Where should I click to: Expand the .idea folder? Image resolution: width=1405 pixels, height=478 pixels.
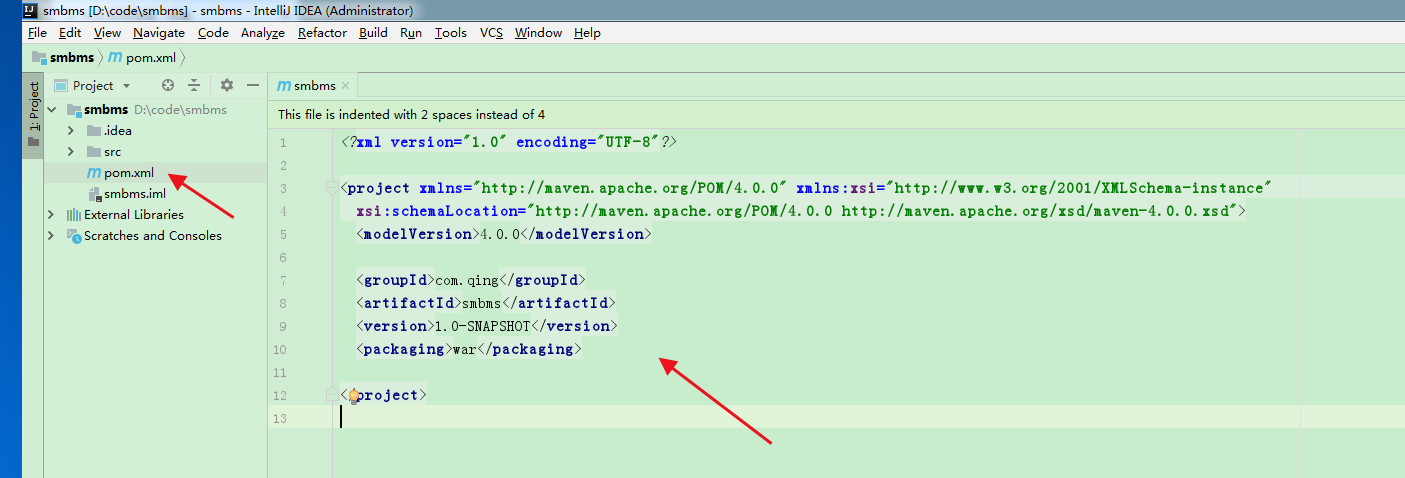tap(71, 131)
